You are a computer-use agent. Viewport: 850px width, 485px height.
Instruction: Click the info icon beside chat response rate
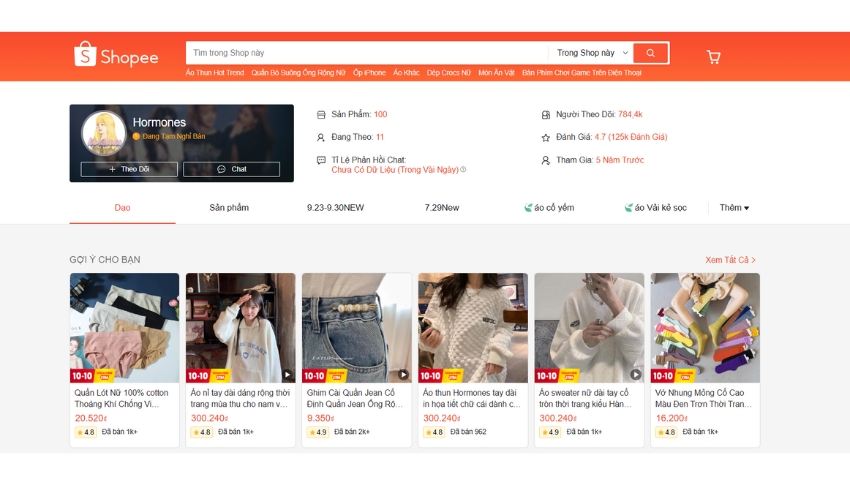click(463, 170)
